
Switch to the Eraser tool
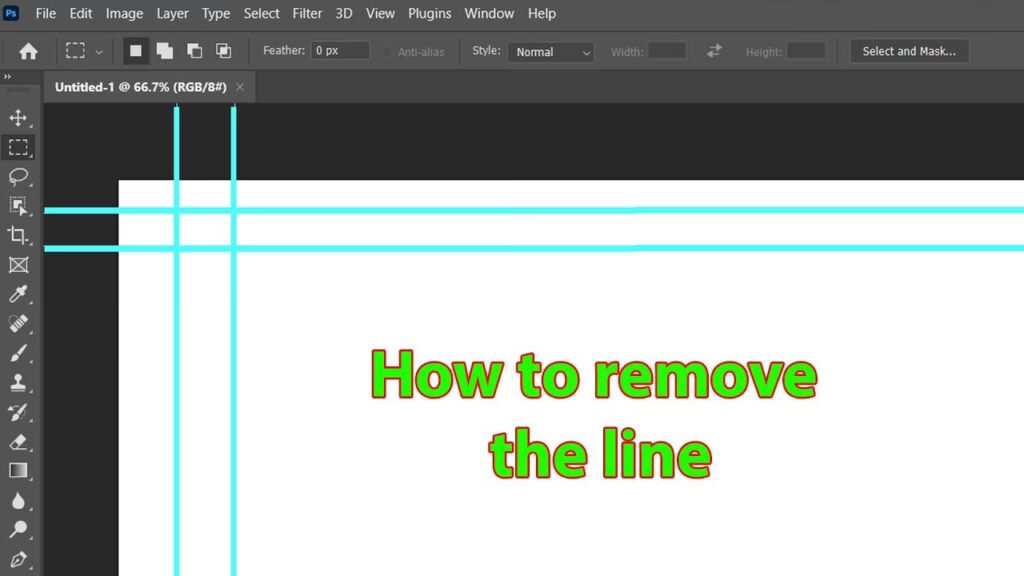point(18,442)
